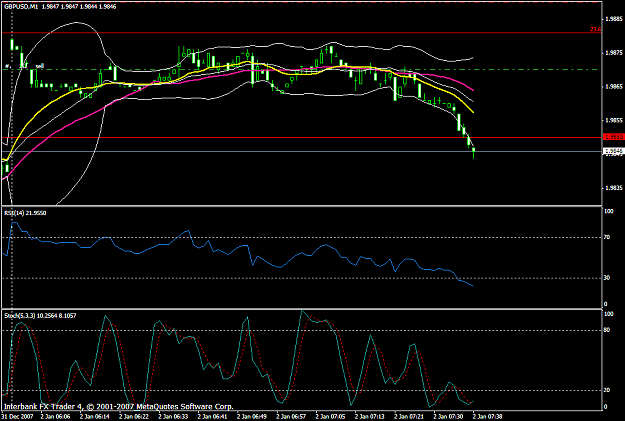Click the '2 Jan 07:30' time label
Image resolution: width=625 pixels, height=421 pixels.
coord(448,417)
